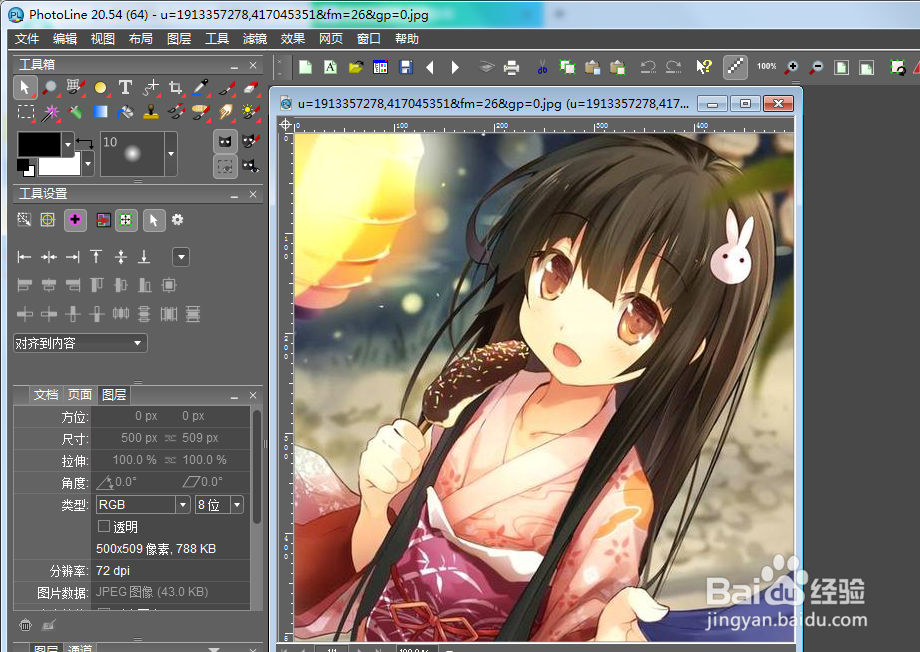Viewport: 920px width, 652px height.
Task: Switch to the 图层 properties tab
Action: point(114,394)
